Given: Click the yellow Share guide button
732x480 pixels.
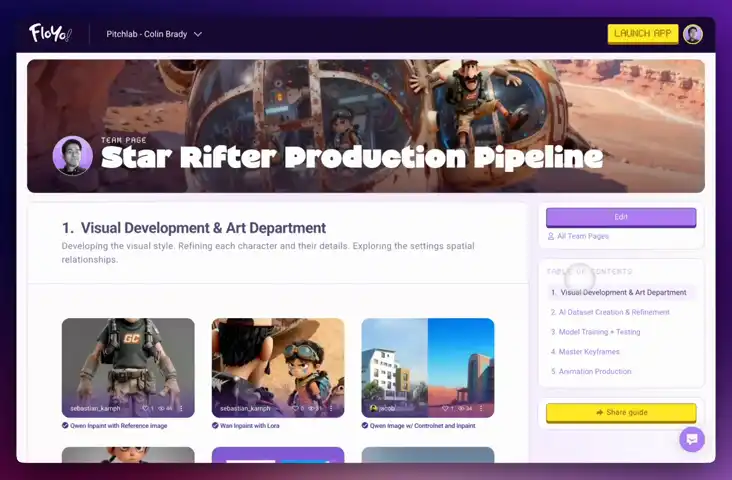Looking at the screenshot, I should (x=620, y=412).
